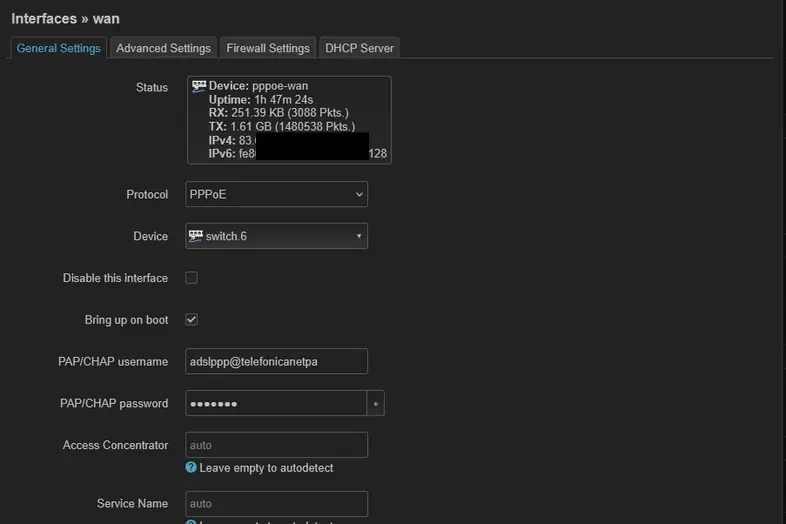Expand the Device dropdown showing switch.6
Viewport: 786px width, 524px height.
(276, 236)
